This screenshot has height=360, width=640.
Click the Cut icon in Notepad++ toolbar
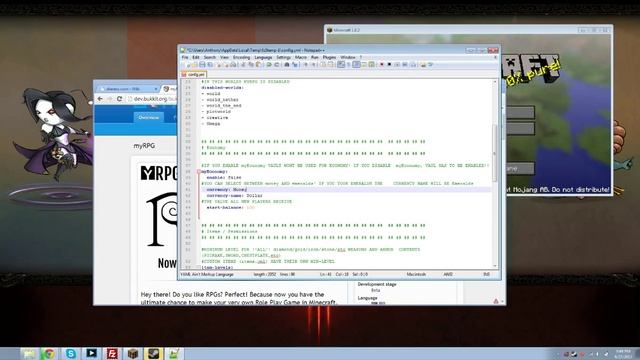pyautogui.click(x=243, y=64)
